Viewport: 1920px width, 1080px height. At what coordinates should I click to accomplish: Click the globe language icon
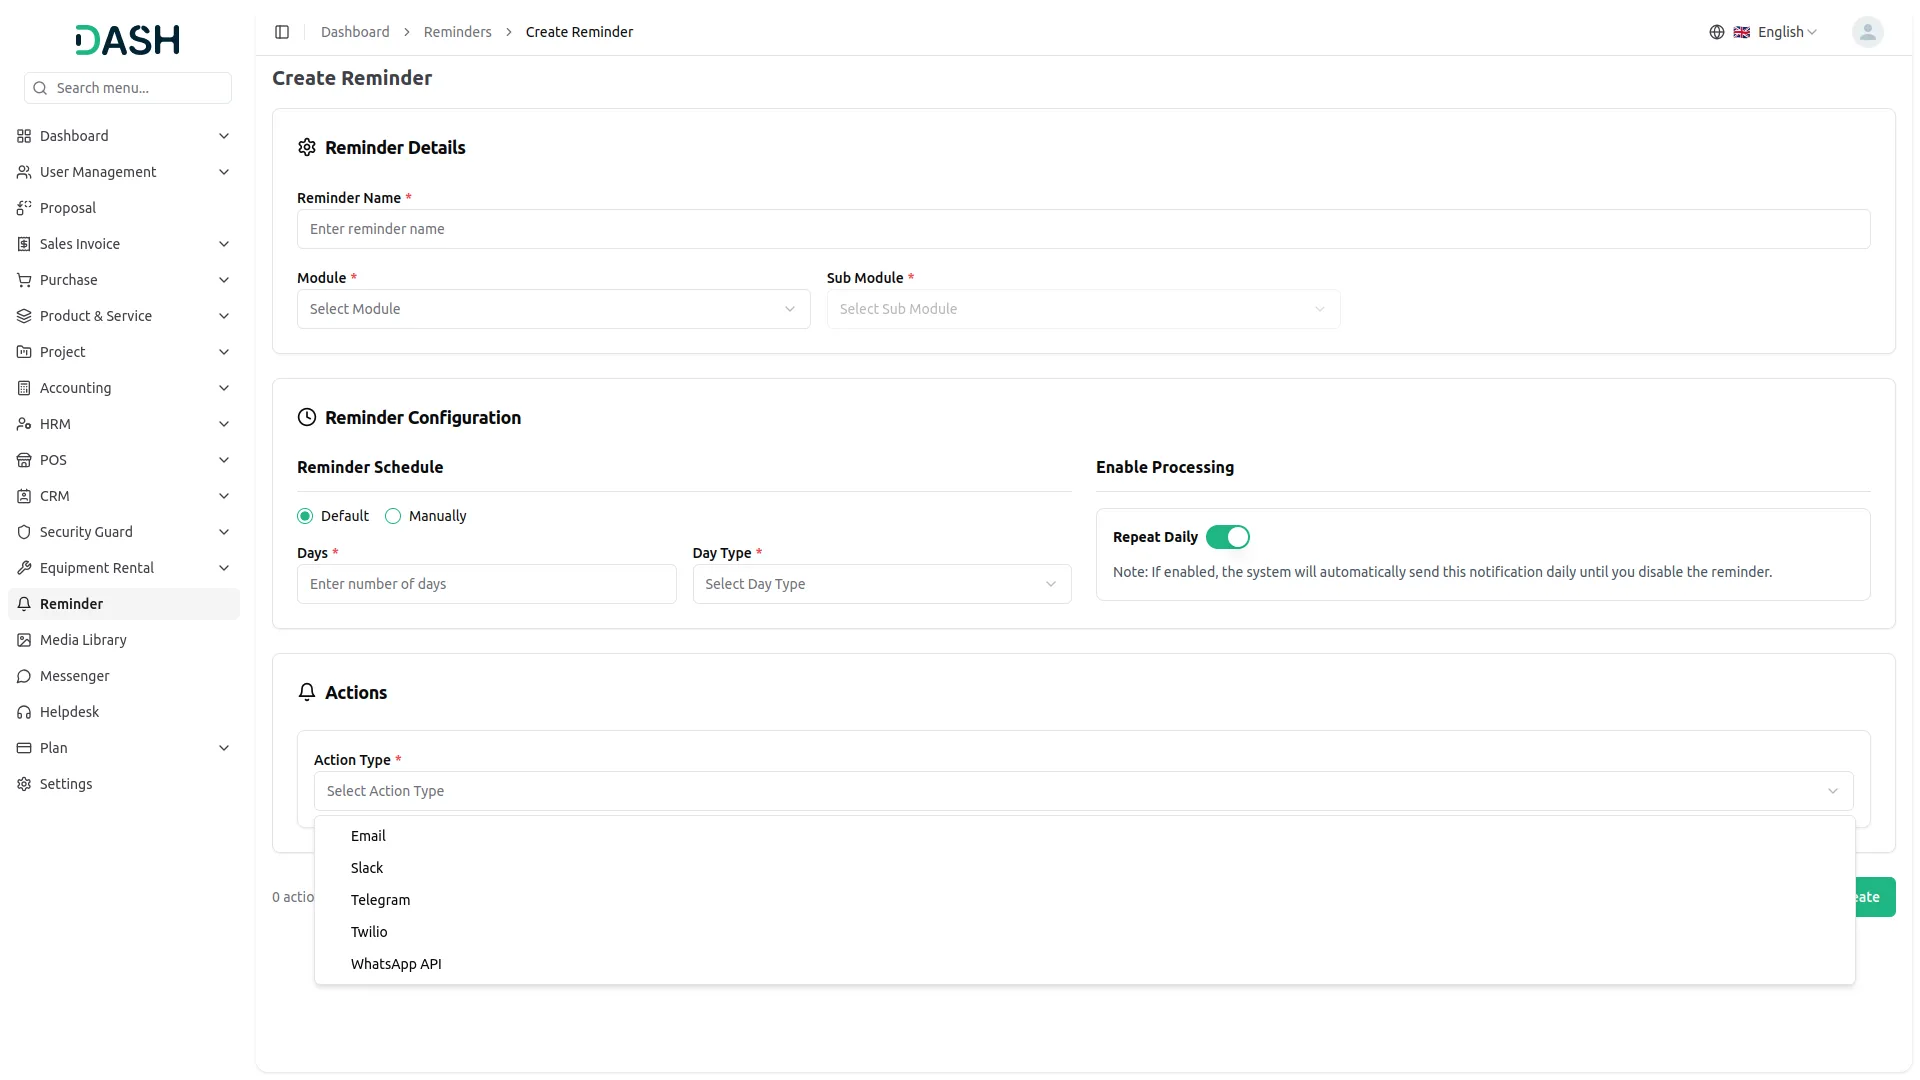coord(1716,32)
